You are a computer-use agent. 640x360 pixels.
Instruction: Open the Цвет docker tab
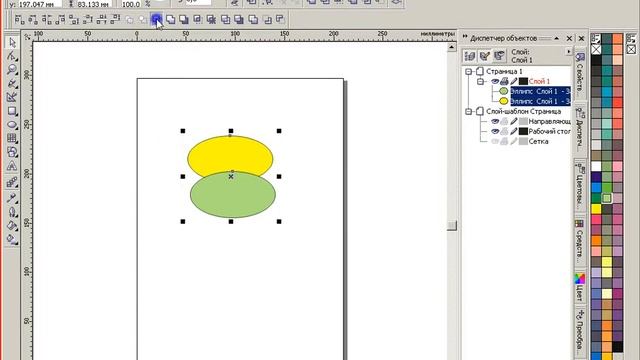click(580, 288)
